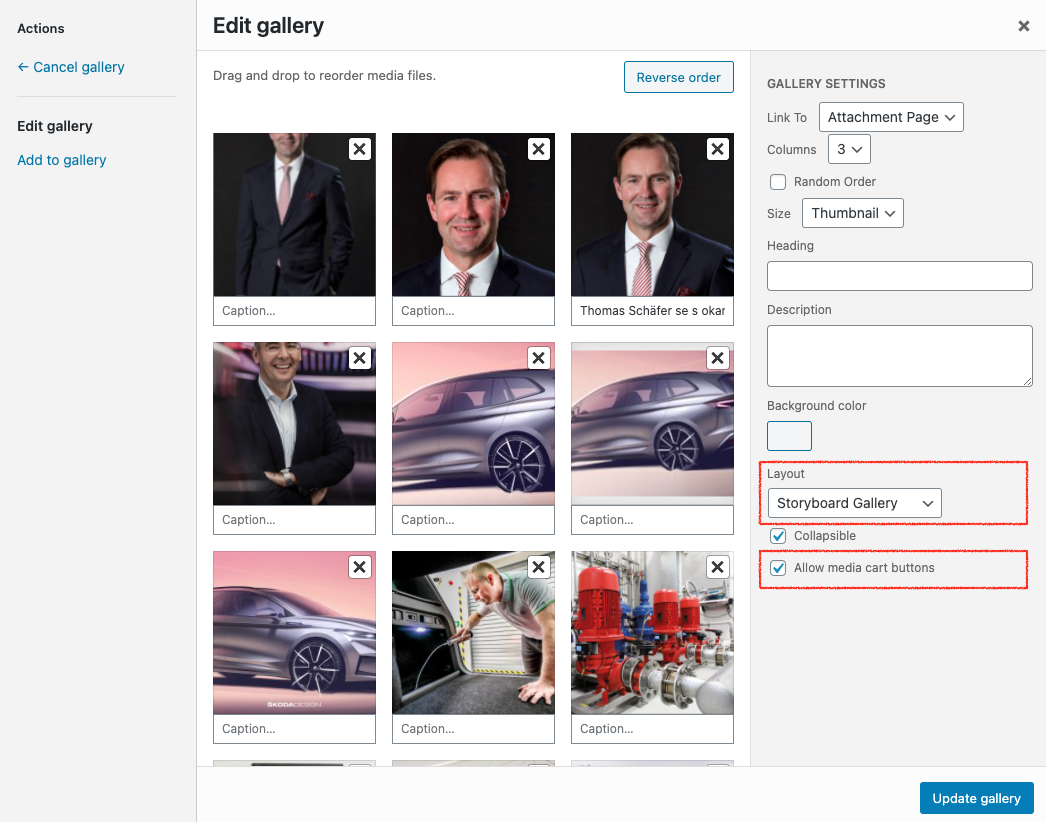Select the full-body suit portrait thumbnail
The width and height of the screenshot is (1046, 822).
click(294, 215)
